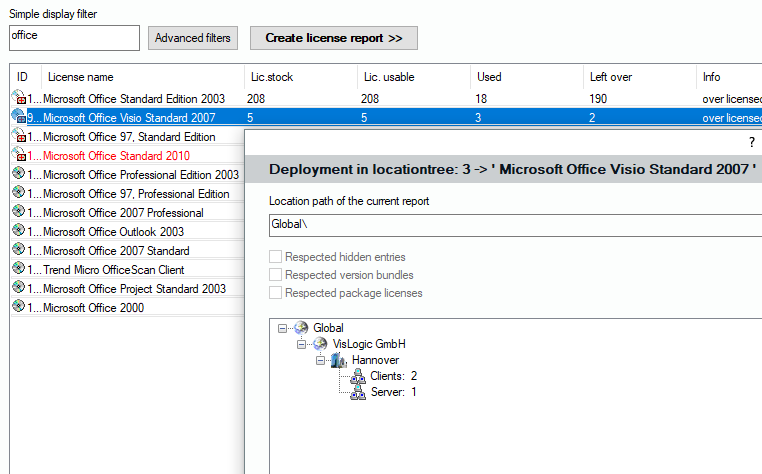Click Create license report button
Image resolution: width=762 pixels, height=474 pixels.
click(333, 38)
